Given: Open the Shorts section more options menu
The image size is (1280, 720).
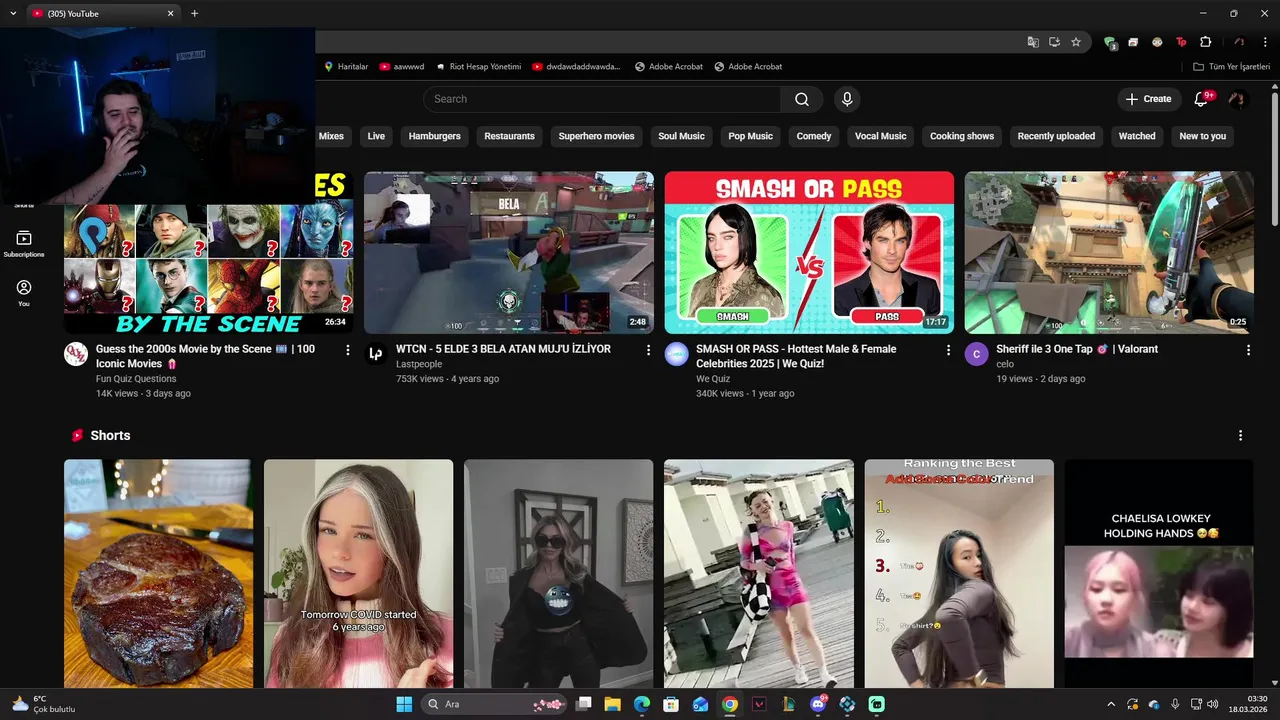Looking at the screenshot, I should [1240, 436].
